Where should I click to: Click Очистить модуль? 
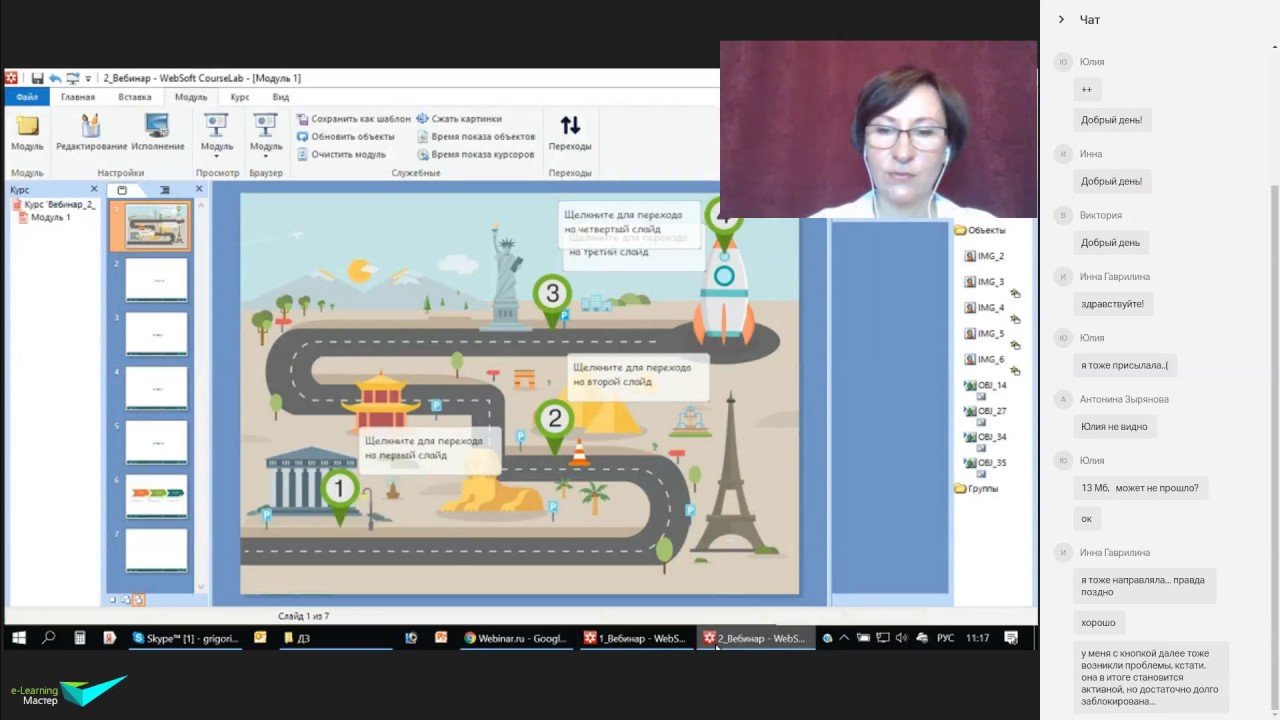point(341,155)
